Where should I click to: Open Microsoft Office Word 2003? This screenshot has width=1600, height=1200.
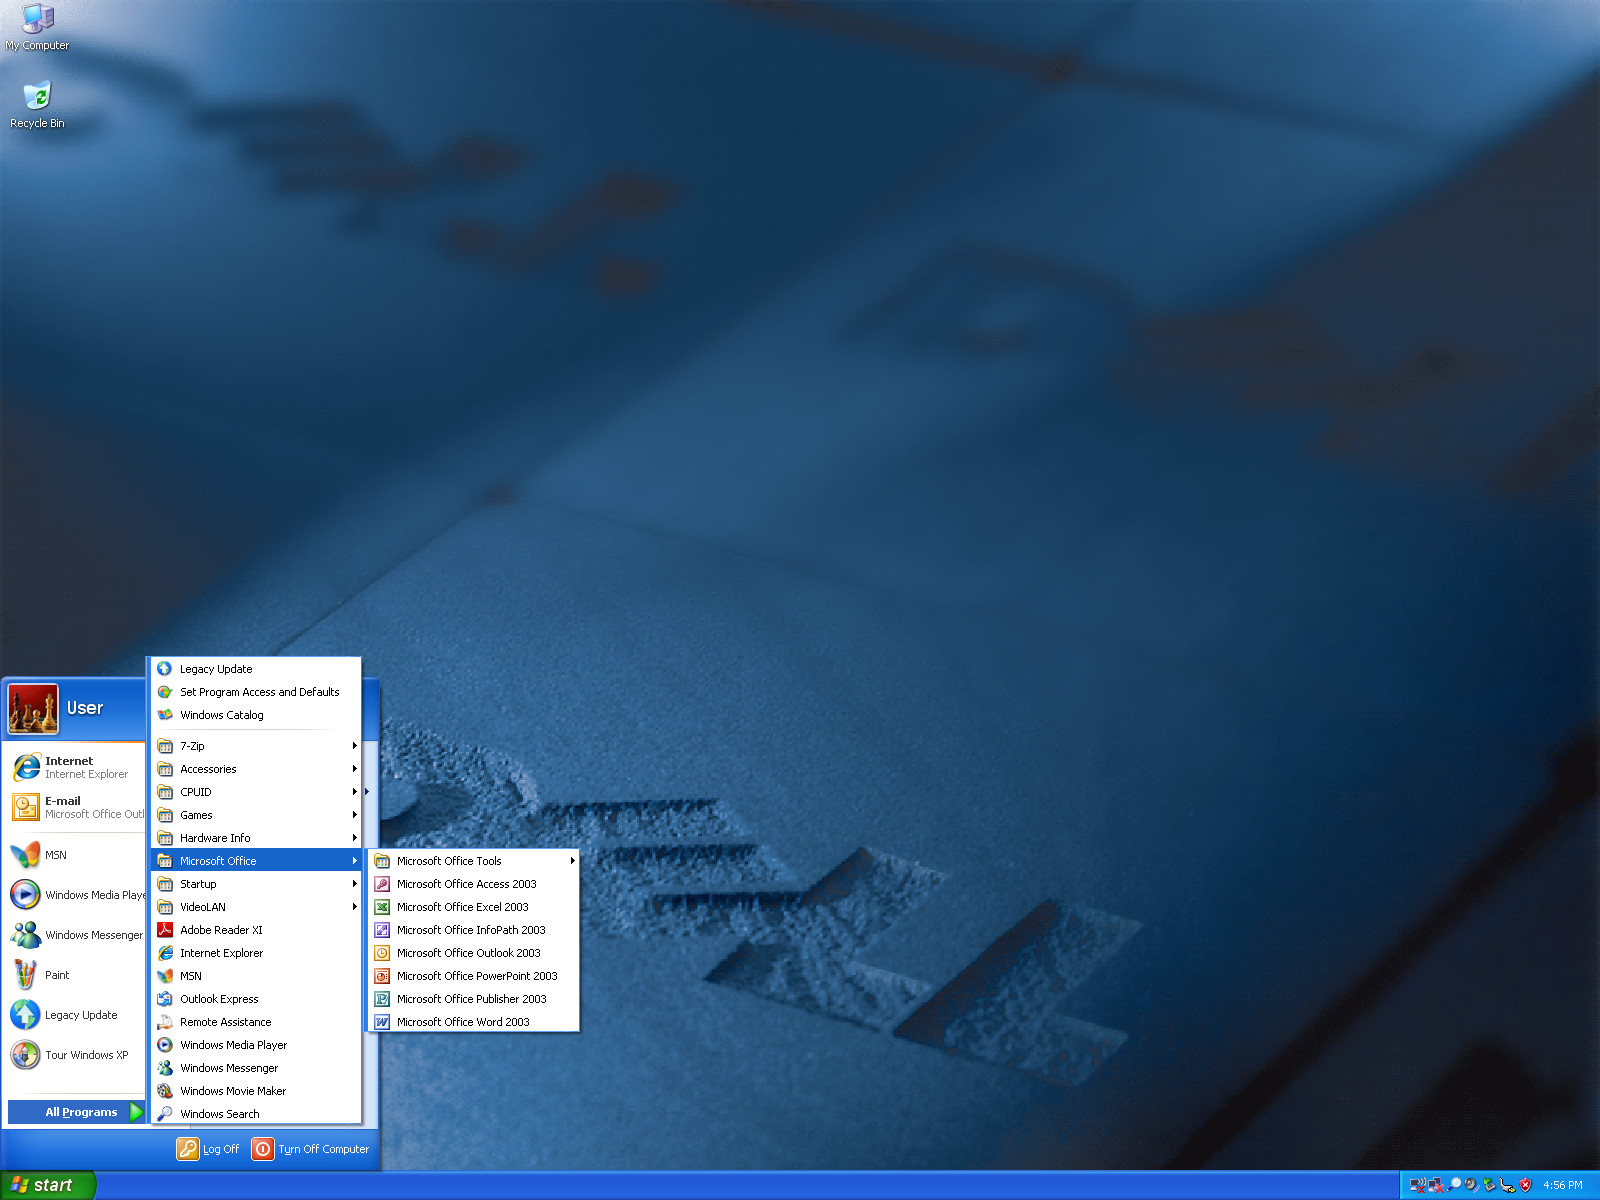(474, 1022)
